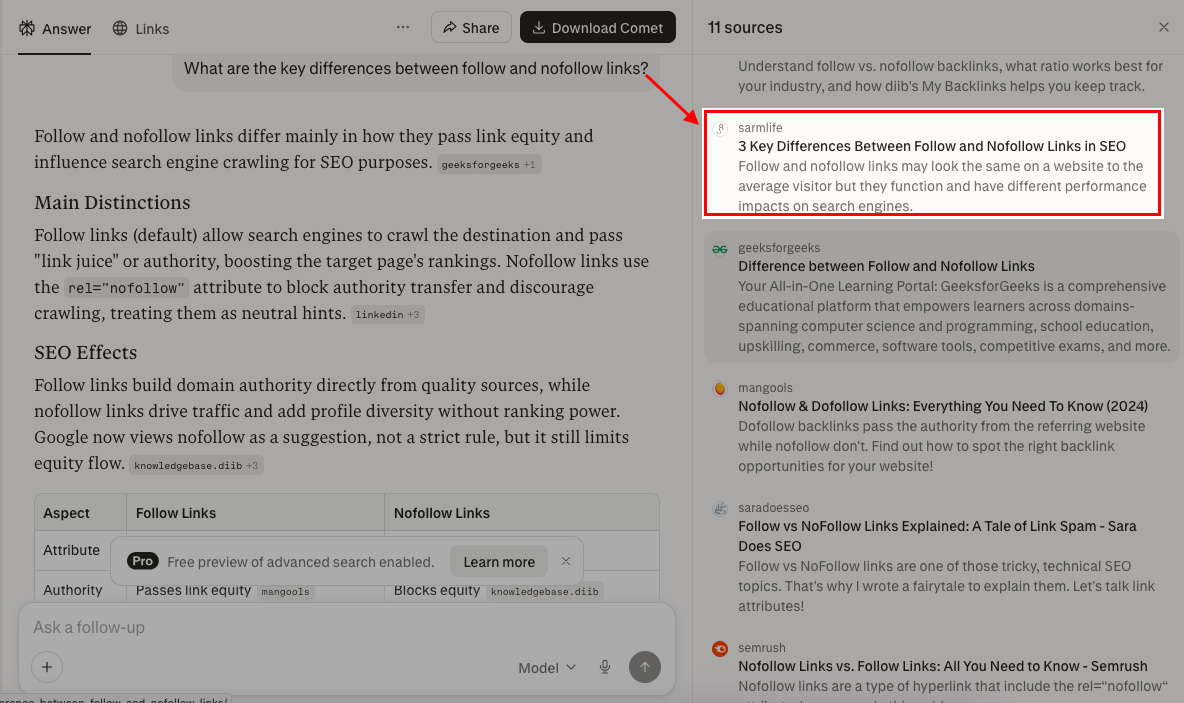The image size is (1184, 703).
Task: Expand the "knowledgebase.diib +3" citation chip
Action: pos(196,464)
